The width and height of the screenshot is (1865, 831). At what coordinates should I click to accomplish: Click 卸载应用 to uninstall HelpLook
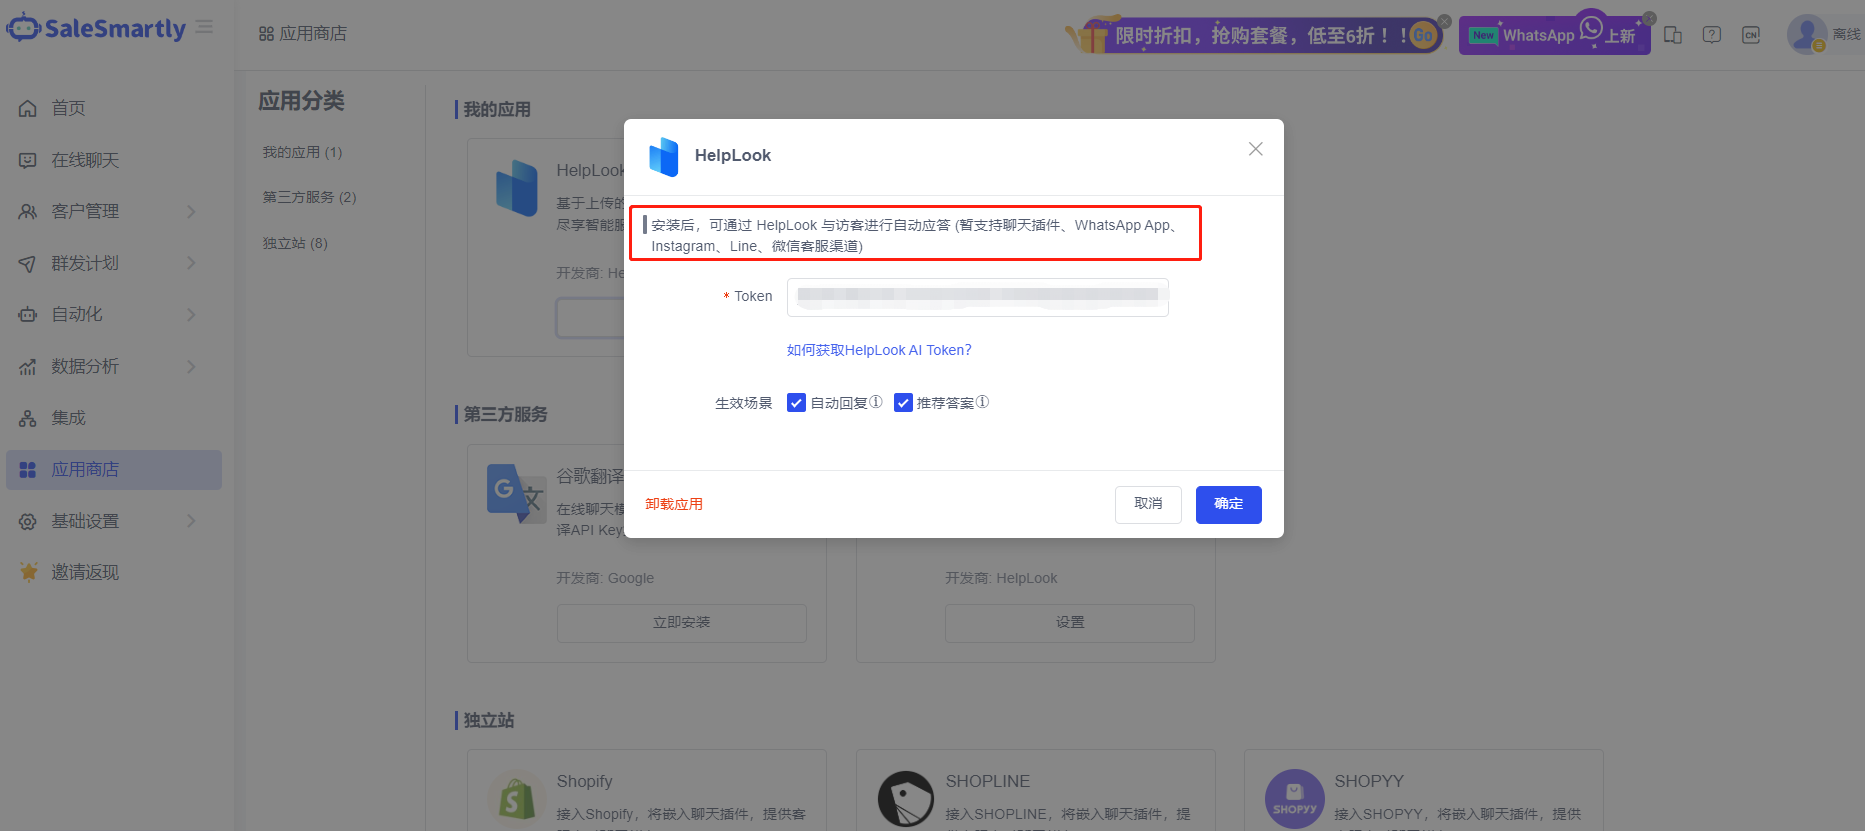(674, 504)
